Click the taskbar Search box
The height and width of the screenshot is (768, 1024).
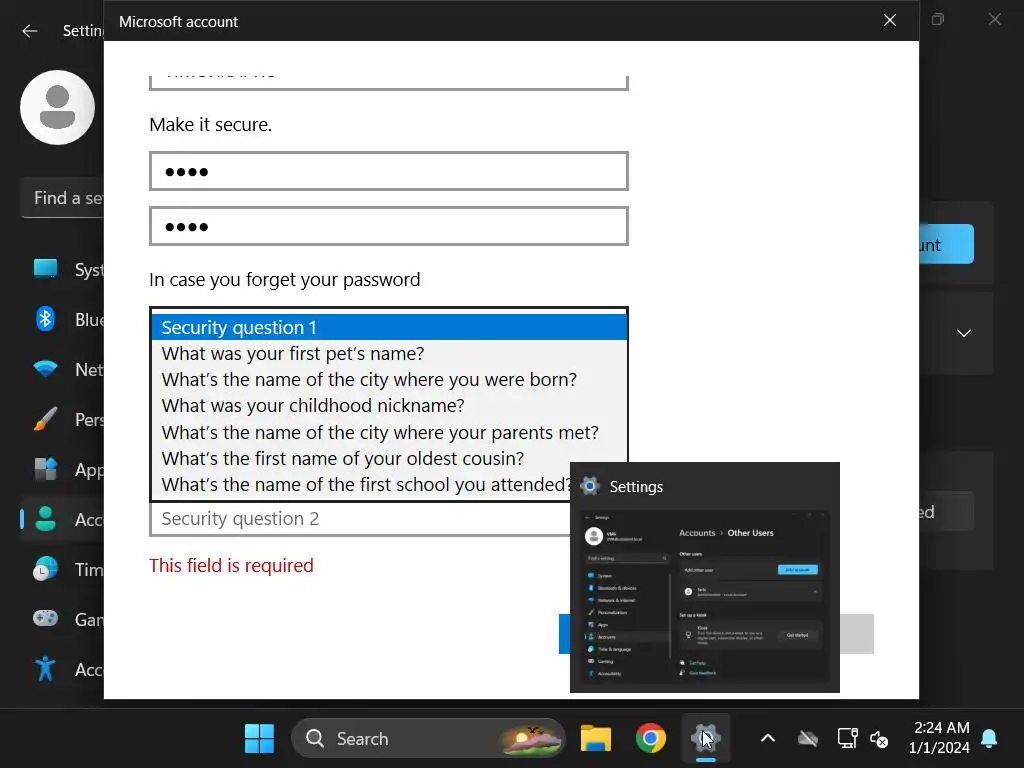pyautogui.click(x=428, y=739)
